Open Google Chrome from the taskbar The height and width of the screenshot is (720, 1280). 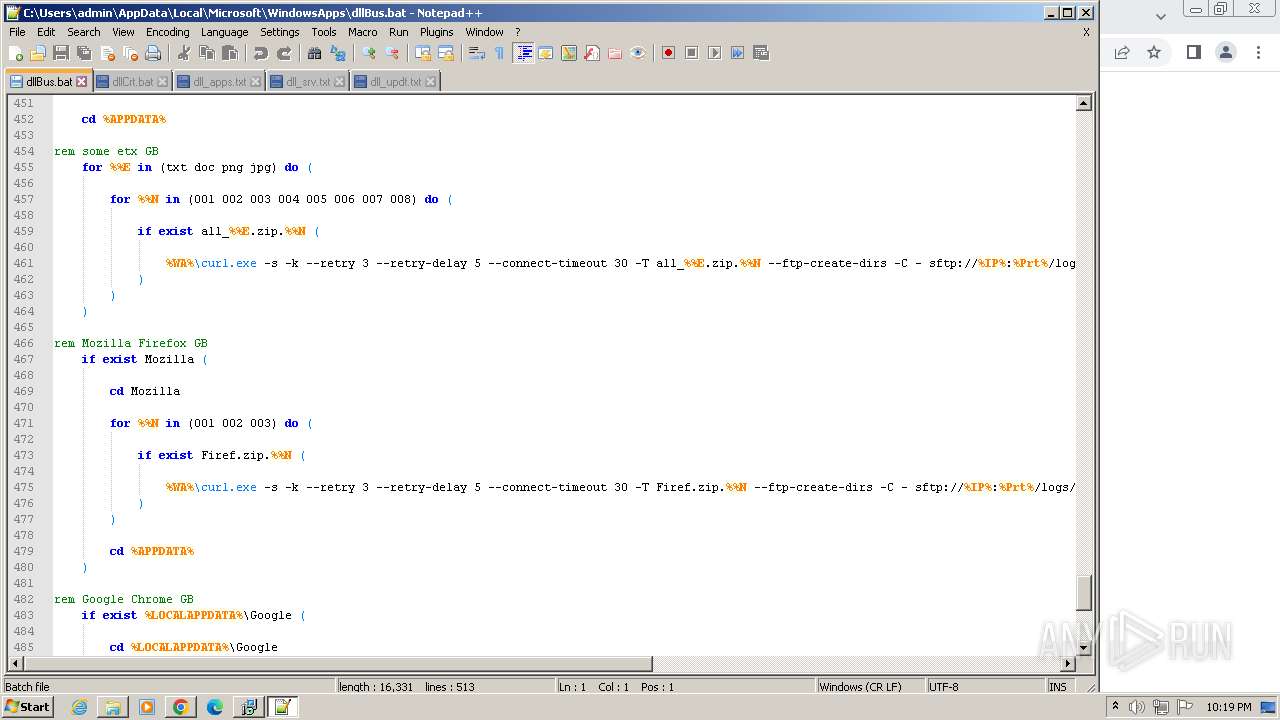point(180,707)
